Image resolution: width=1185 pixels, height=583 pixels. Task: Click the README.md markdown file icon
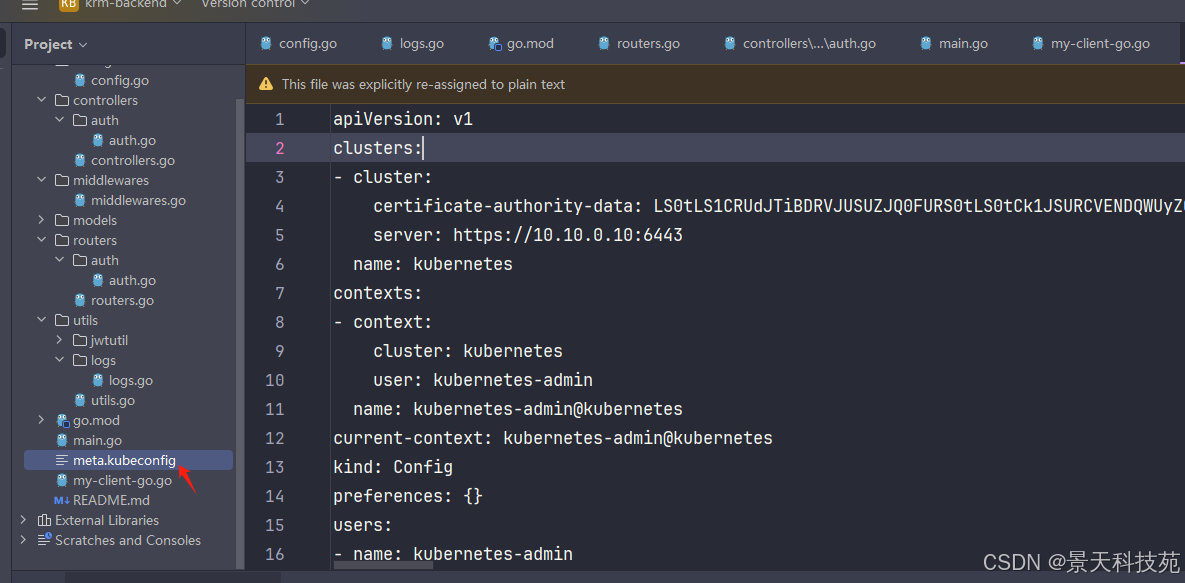61,500
